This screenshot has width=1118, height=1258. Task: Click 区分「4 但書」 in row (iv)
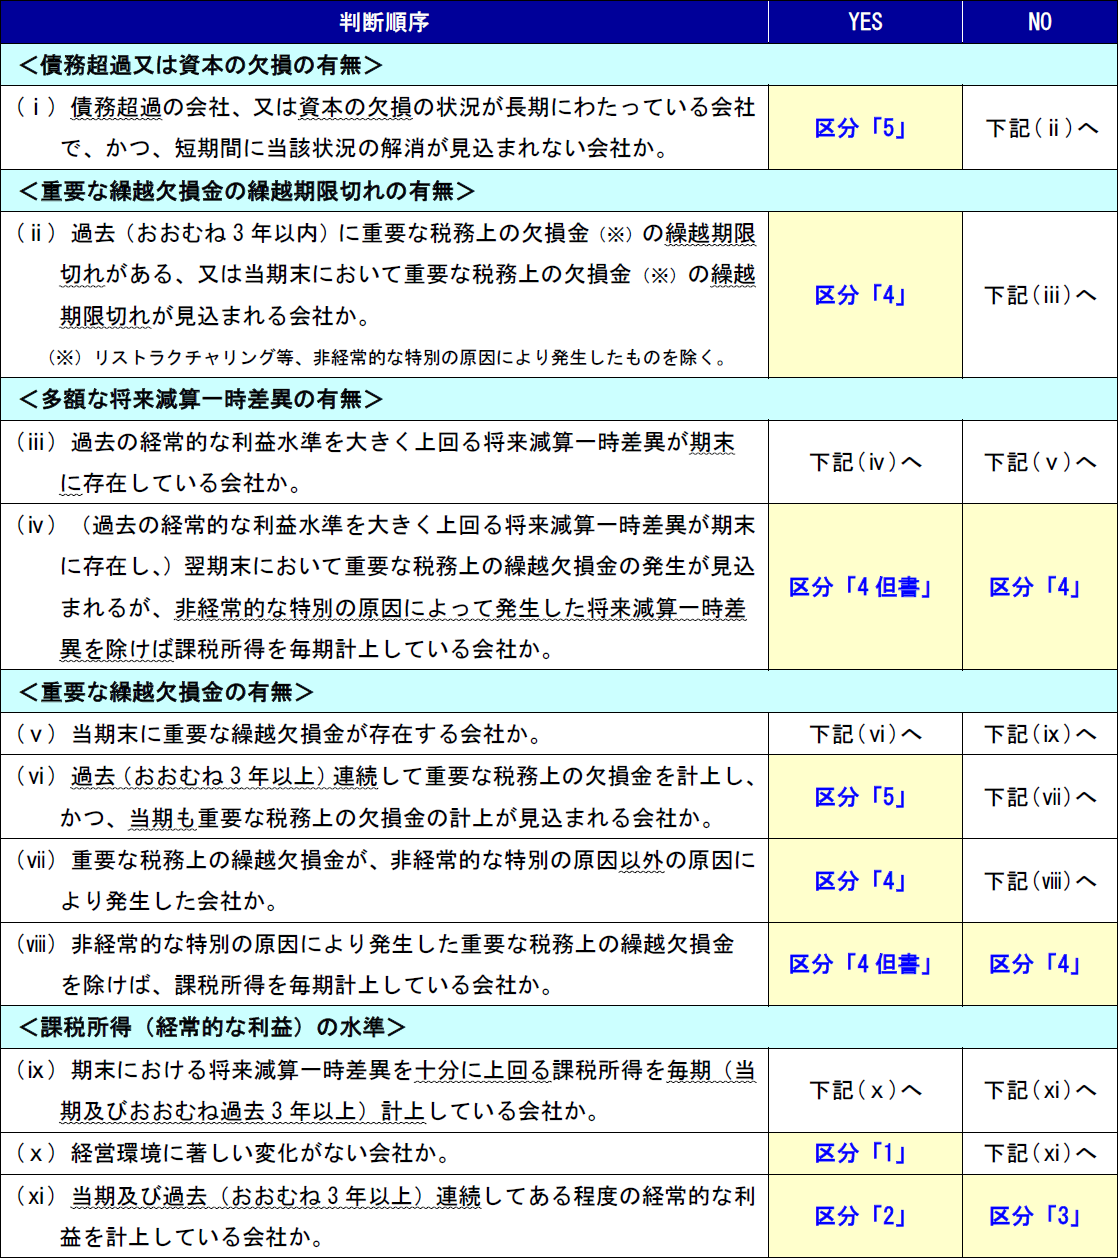(x=860, y=587)
